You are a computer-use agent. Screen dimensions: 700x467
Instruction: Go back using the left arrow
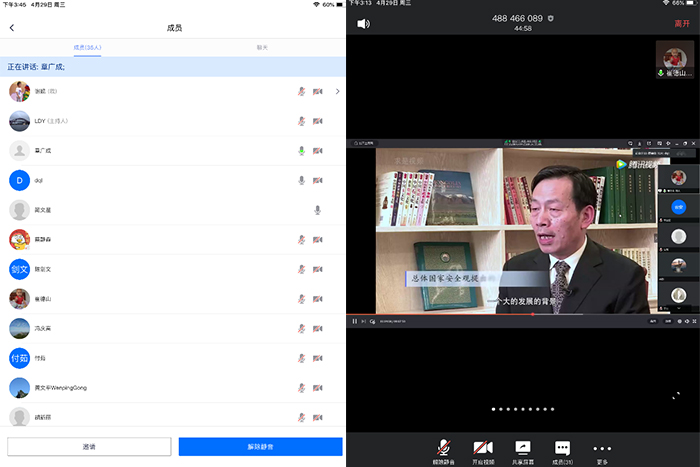[12, 28]
